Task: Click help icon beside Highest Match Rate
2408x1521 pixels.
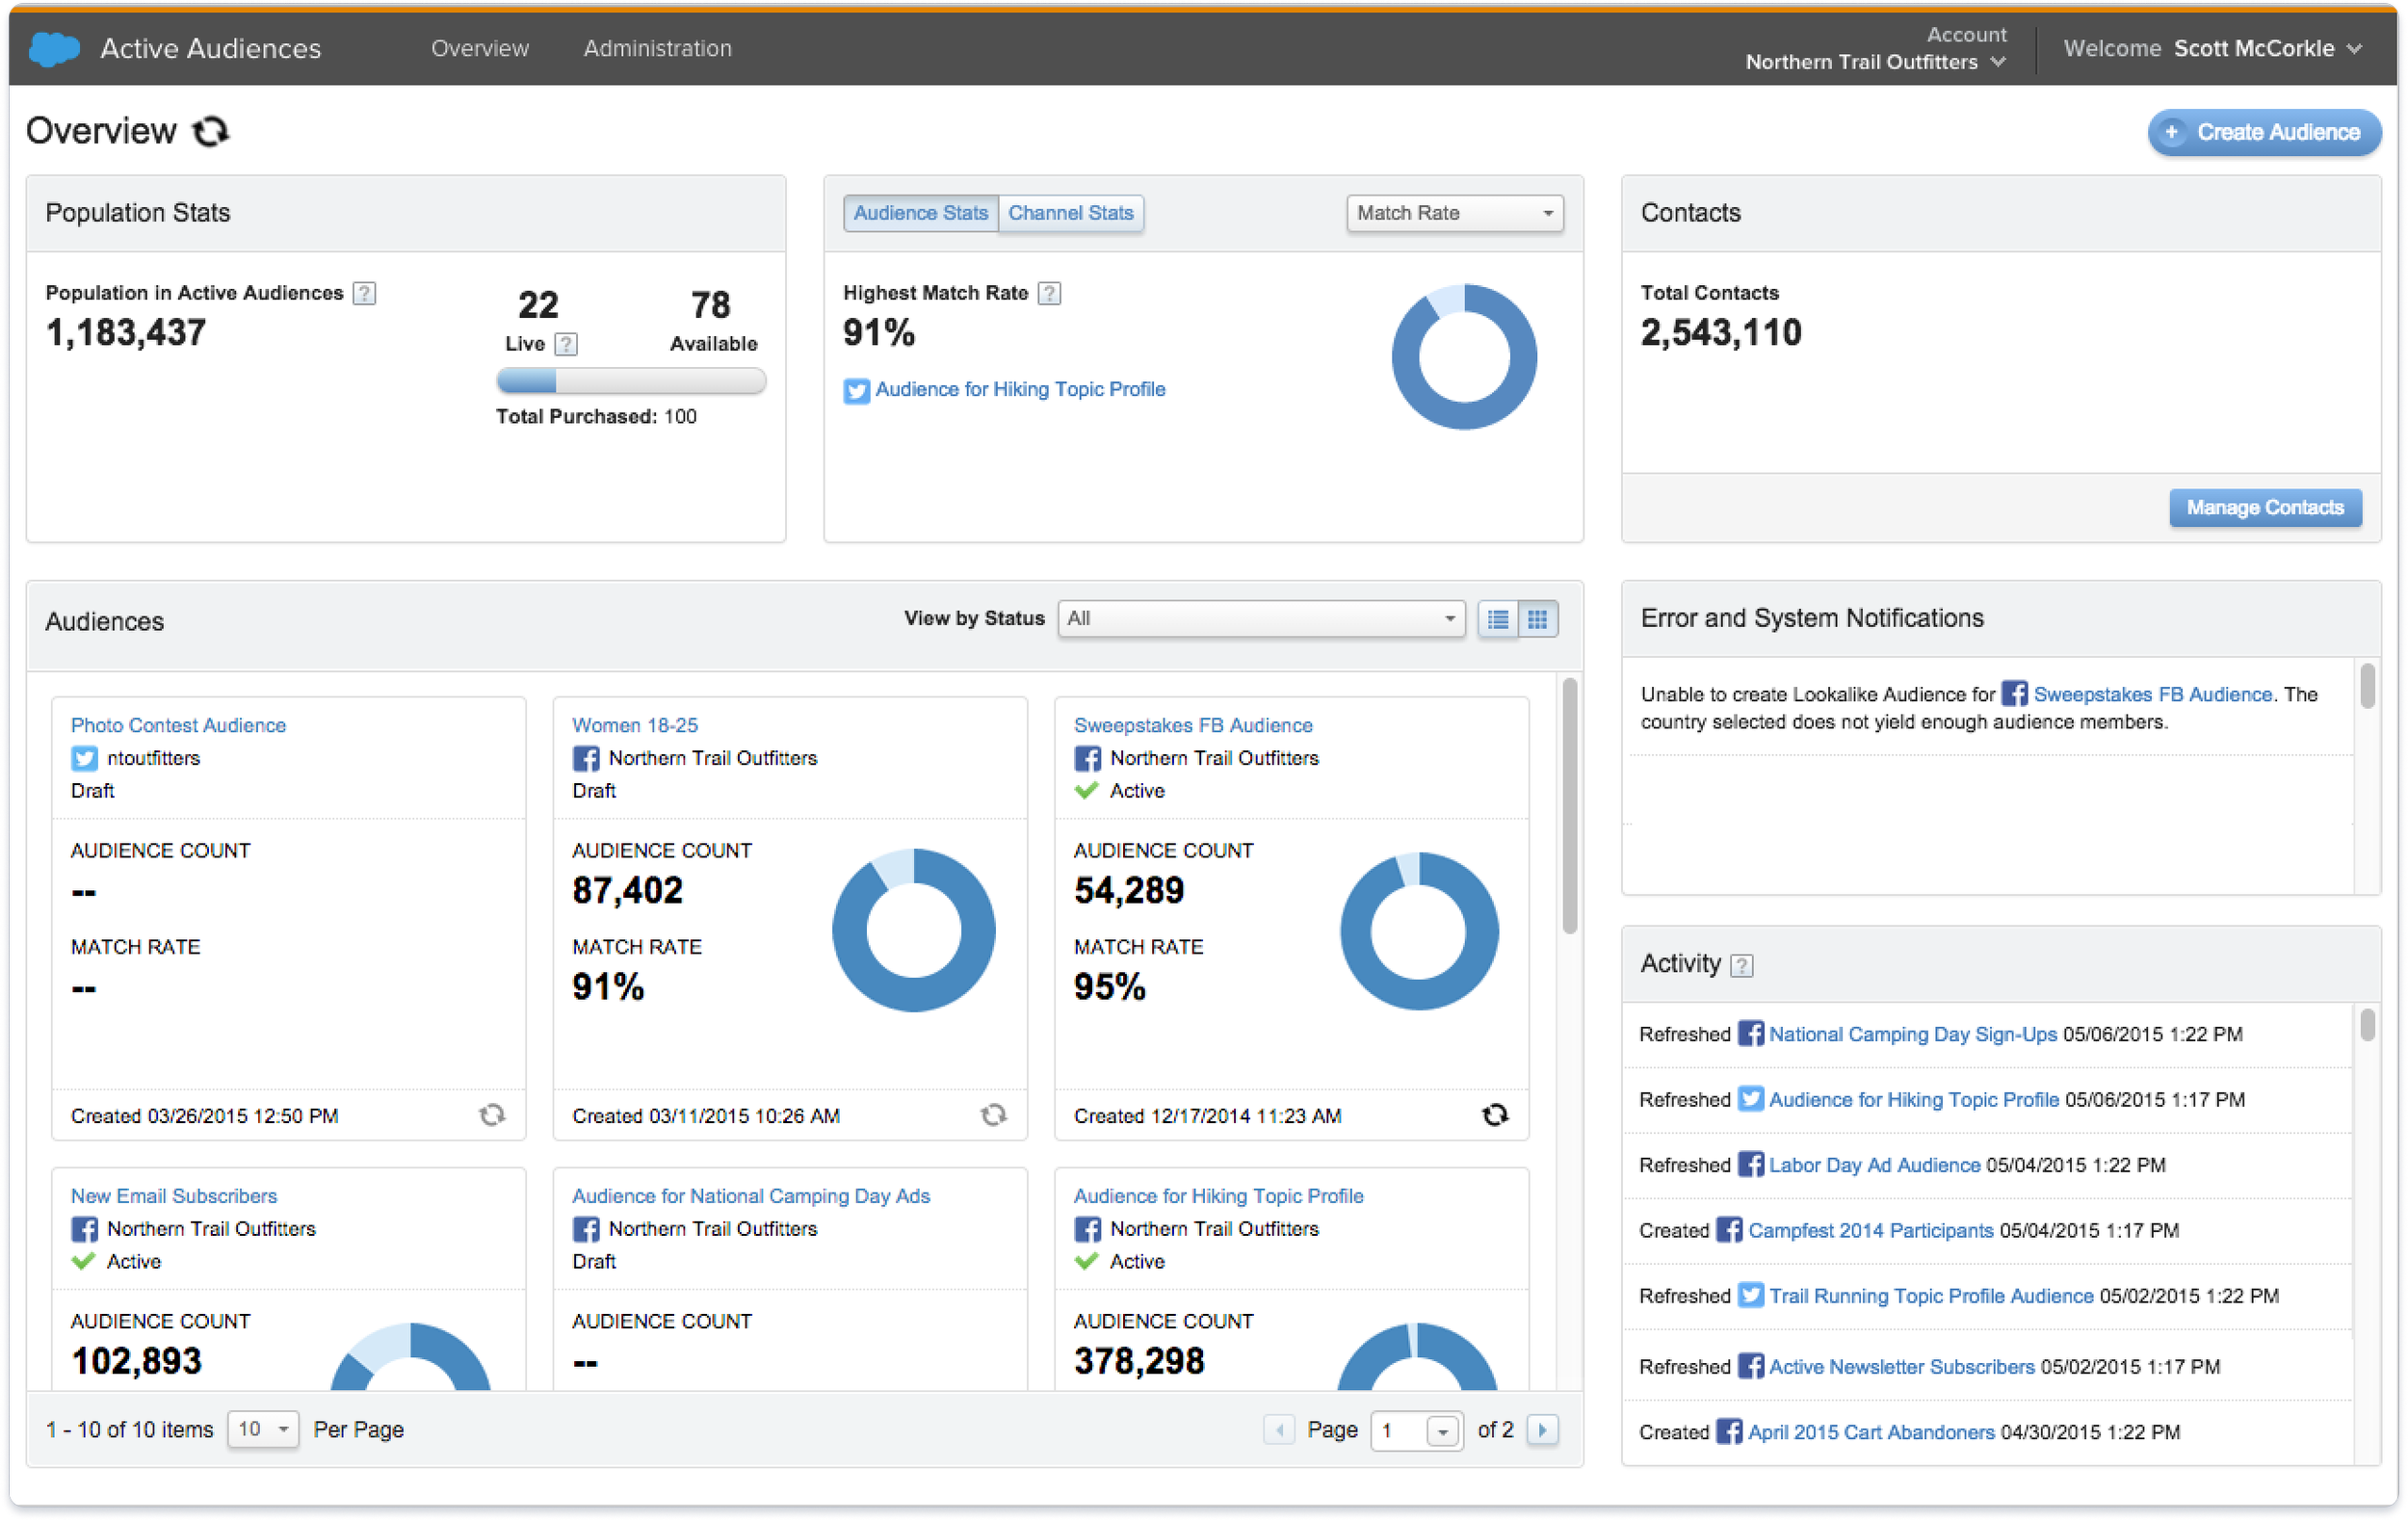Action: click(x=1049, y=293)
